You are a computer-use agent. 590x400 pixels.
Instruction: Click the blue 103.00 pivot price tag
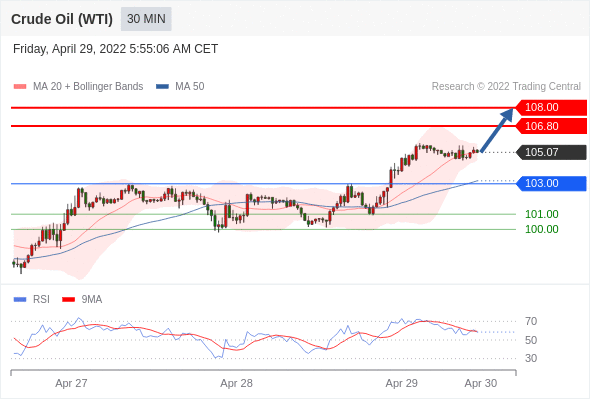(551, 183)
